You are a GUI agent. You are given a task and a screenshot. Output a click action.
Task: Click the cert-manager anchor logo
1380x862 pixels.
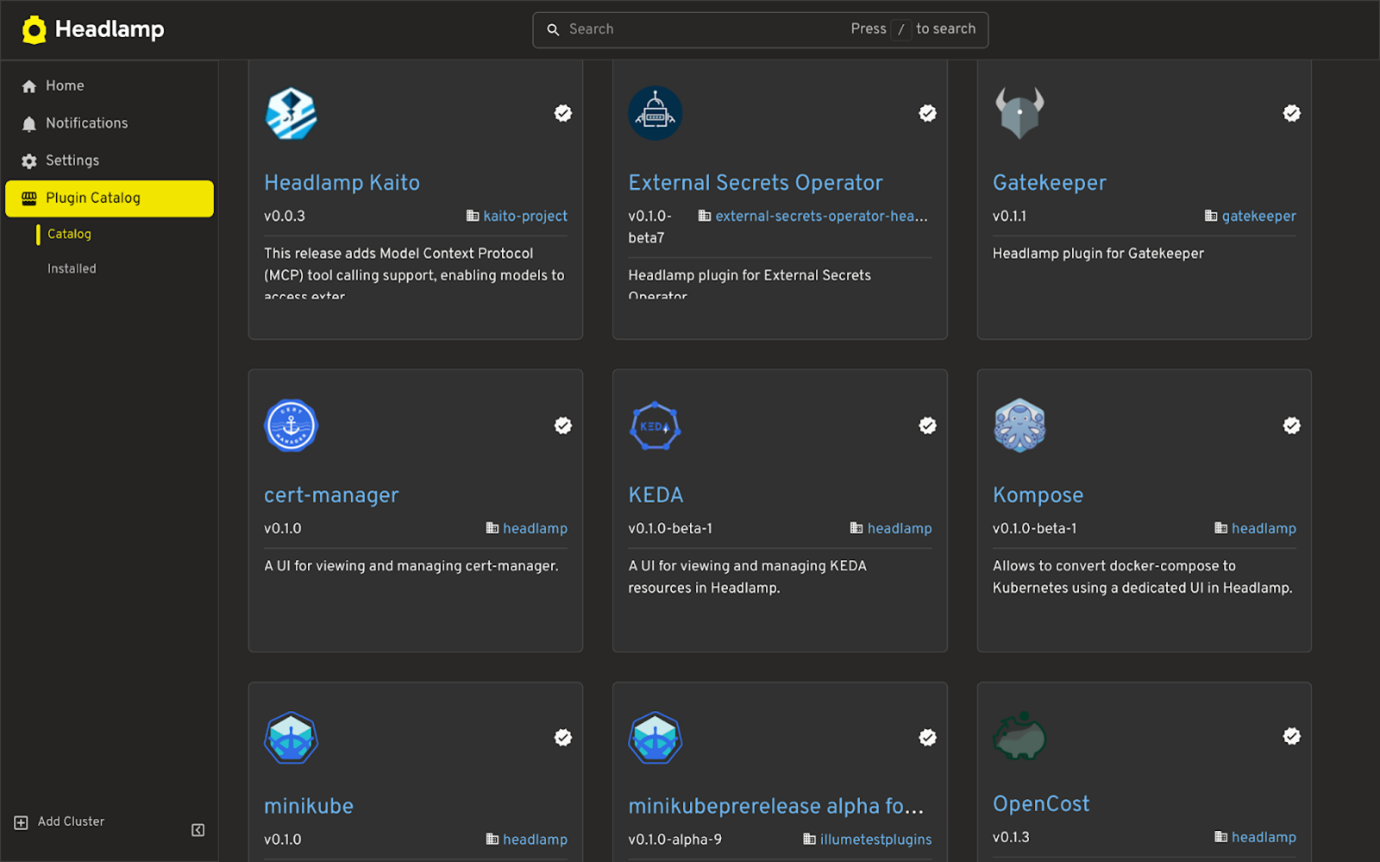pyautogui.click(x=291, y=426)
